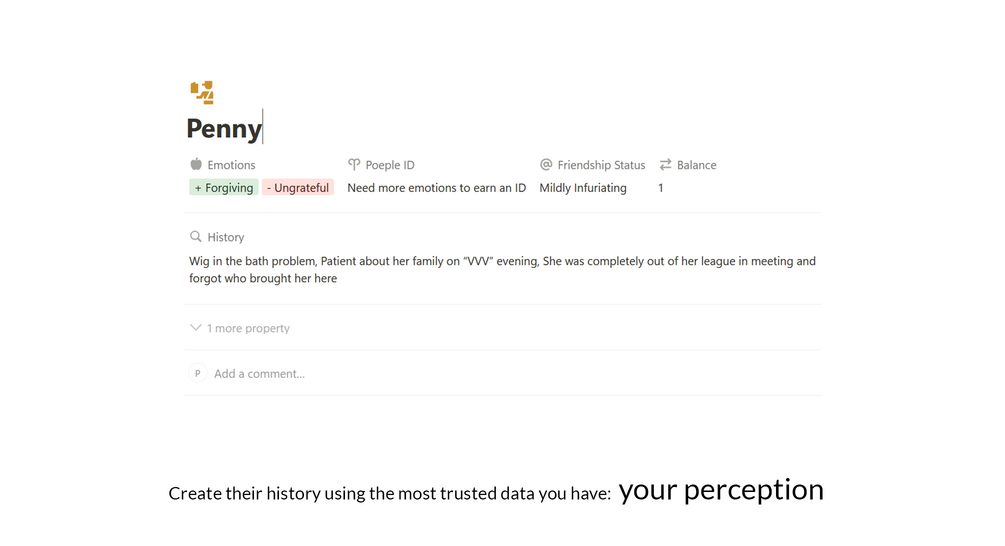Select the - Ungrateful emotion tag
Image resolution: width=1005 pixels, height=546 pixels.
point(298,188)
